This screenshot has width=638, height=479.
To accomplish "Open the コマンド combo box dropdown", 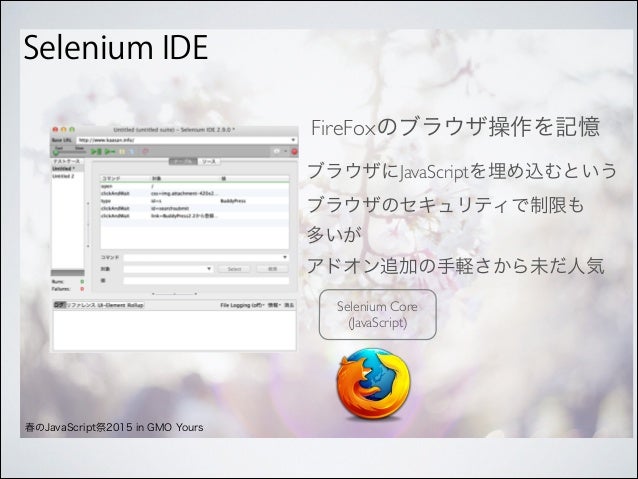I will (x=285, y=257).
